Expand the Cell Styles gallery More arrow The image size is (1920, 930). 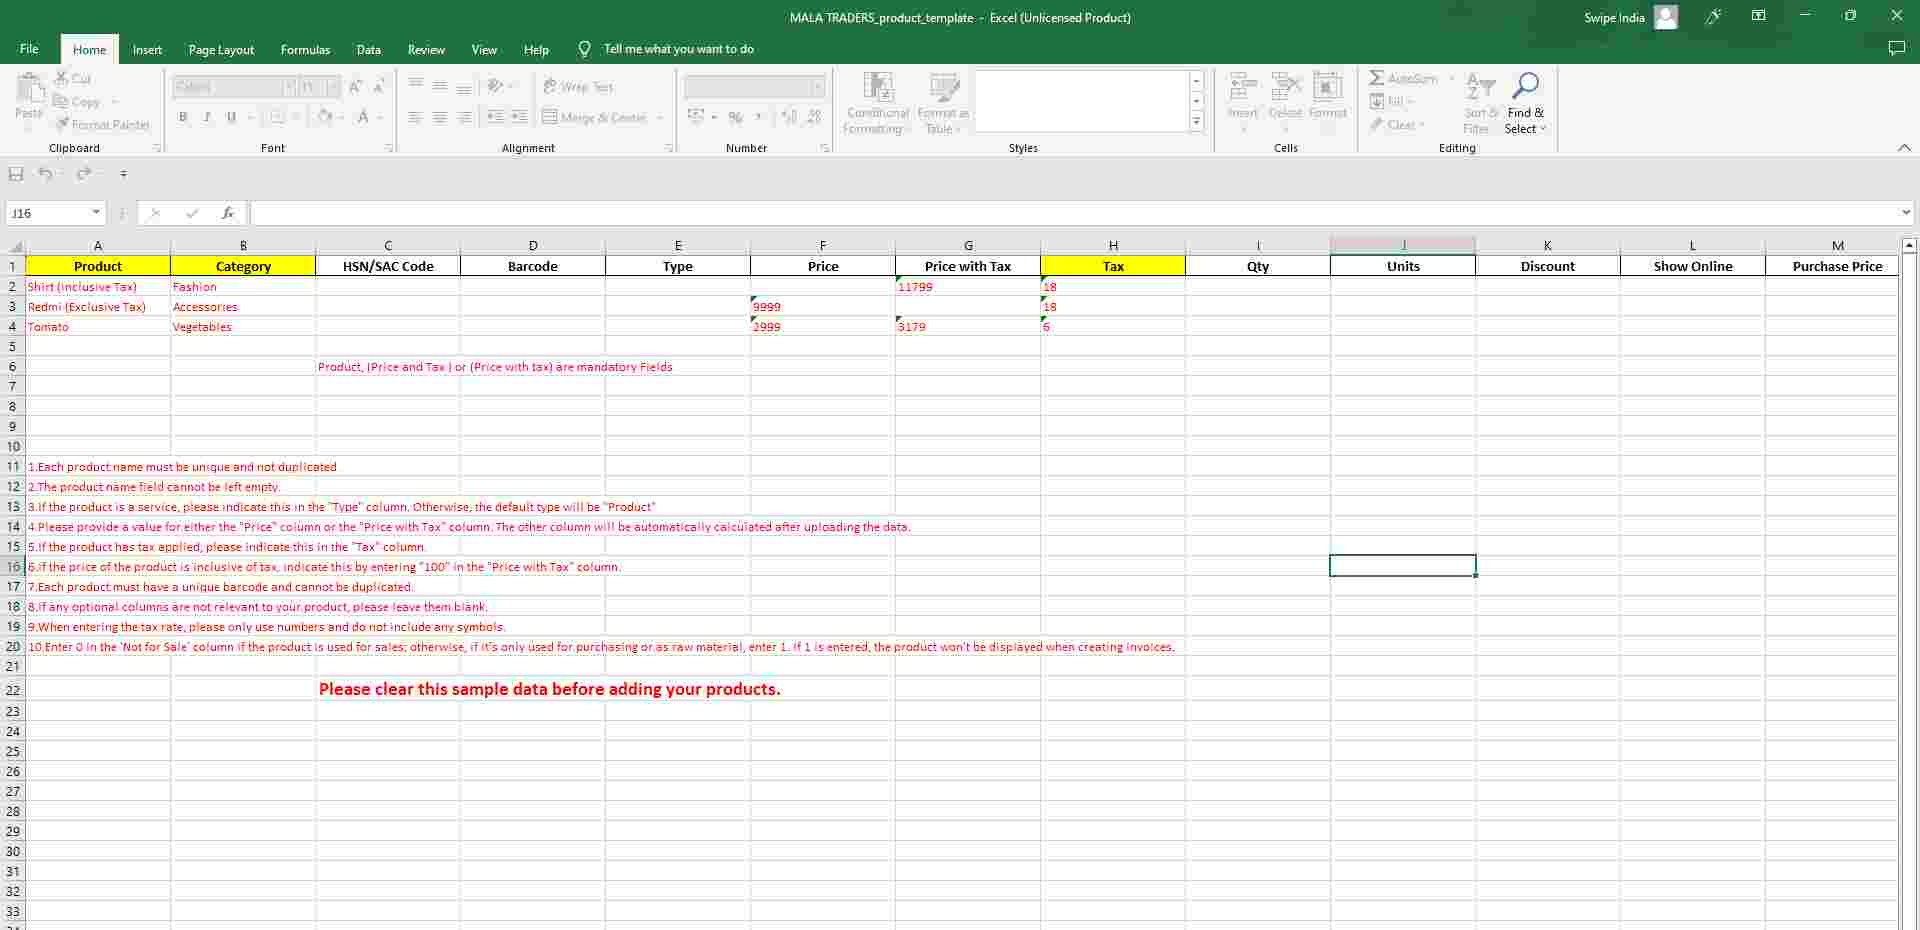tap(1196, 122)
